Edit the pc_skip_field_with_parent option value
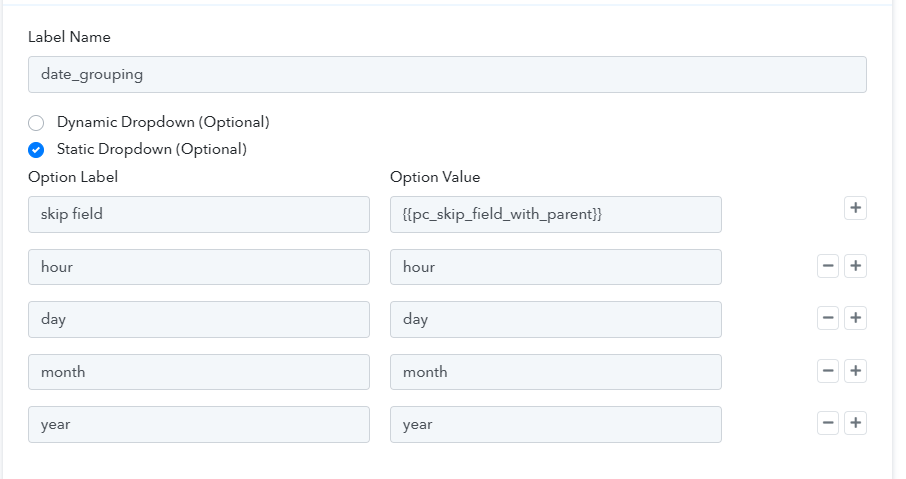This screenshot has height=479, width=906. click(555, 214)
